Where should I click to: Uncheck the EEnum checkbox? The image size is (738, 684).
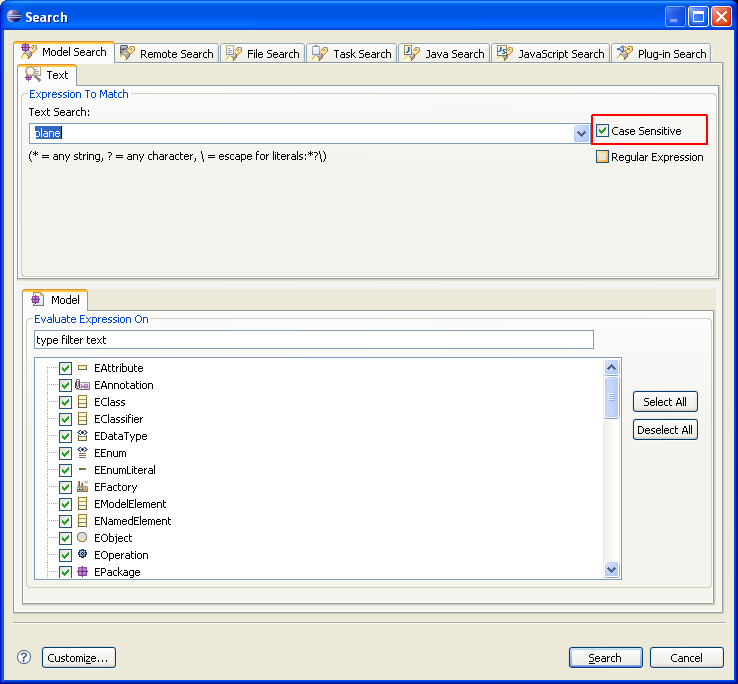coord(65,453)
